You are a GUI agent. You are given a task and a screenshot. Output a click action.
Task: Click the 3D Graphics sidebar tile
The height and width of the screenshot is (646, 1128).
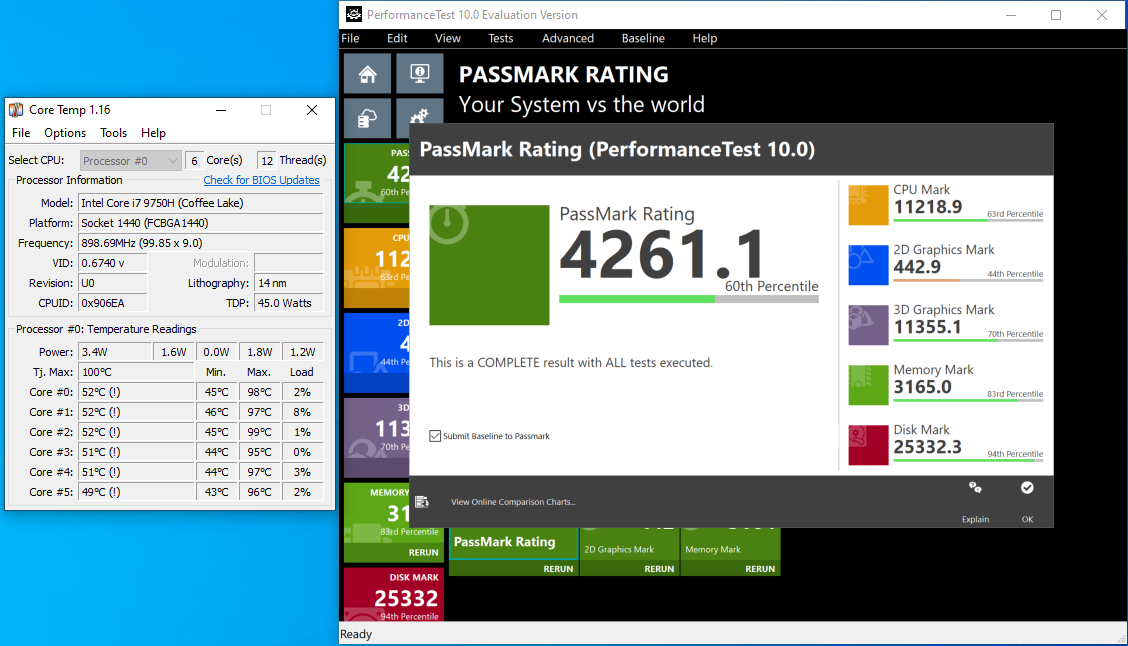(x=377, y=437)
